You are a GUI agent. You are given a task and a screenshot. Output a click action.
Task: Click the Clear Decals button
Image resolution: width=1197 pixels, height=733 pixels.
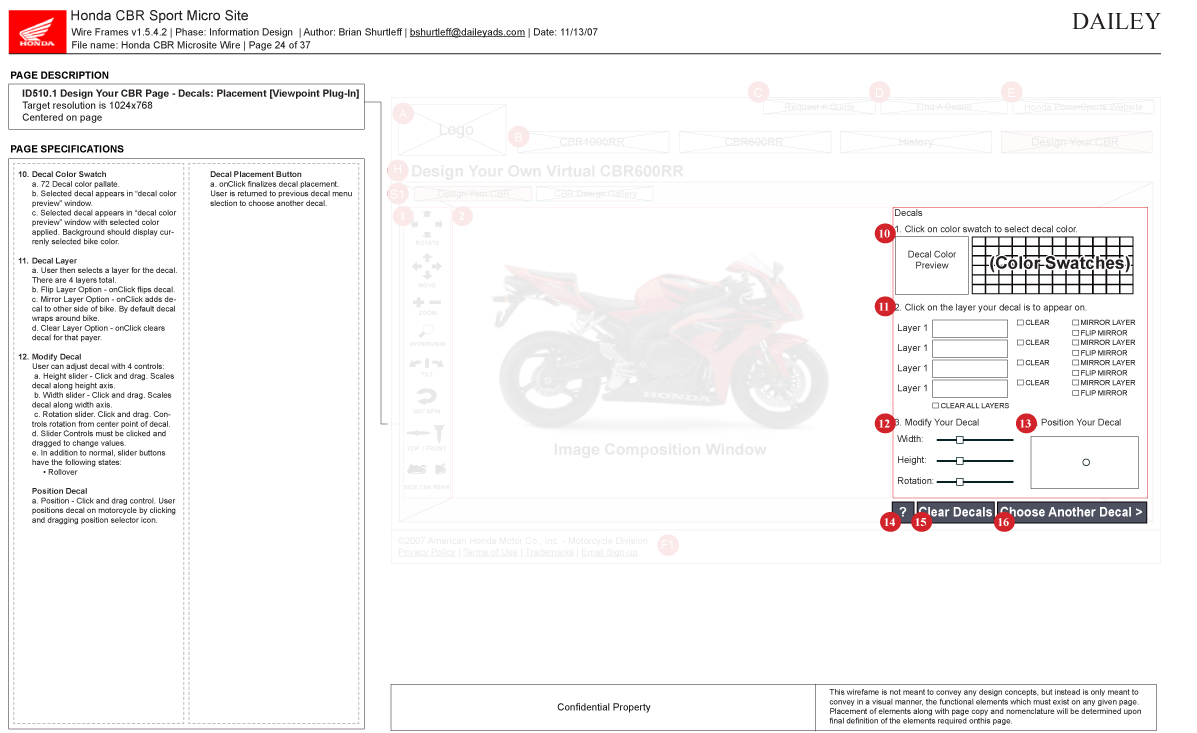pos(955,512)
